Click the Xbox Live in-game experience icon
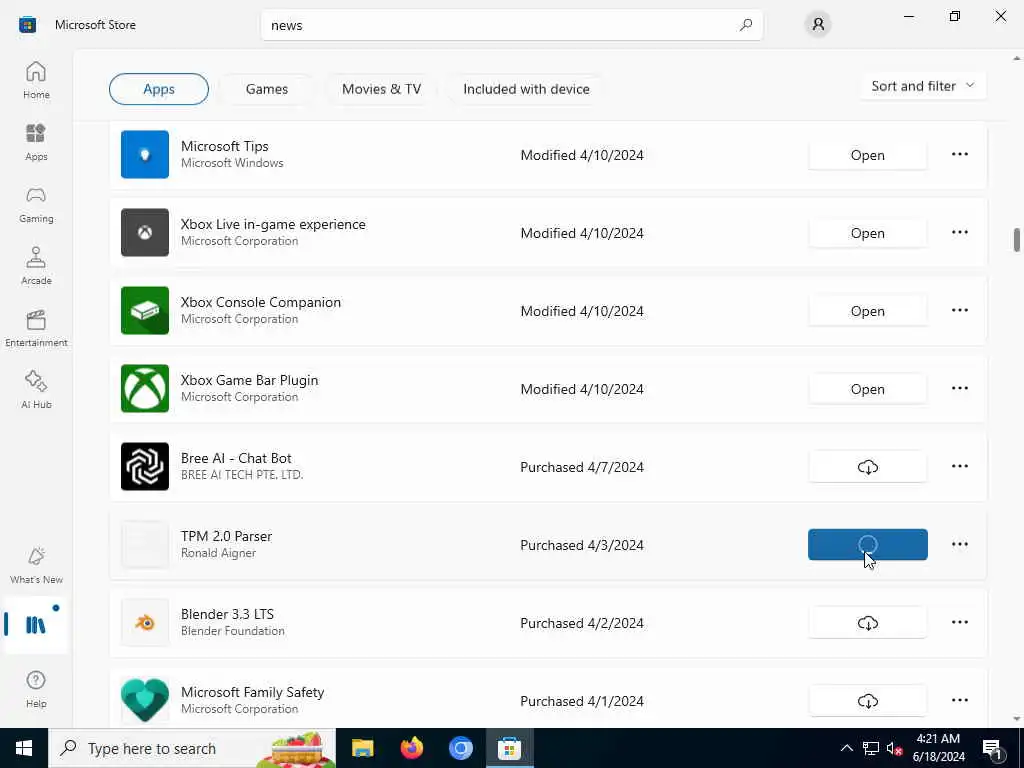 pyautogui.click(x=145, y=232)
